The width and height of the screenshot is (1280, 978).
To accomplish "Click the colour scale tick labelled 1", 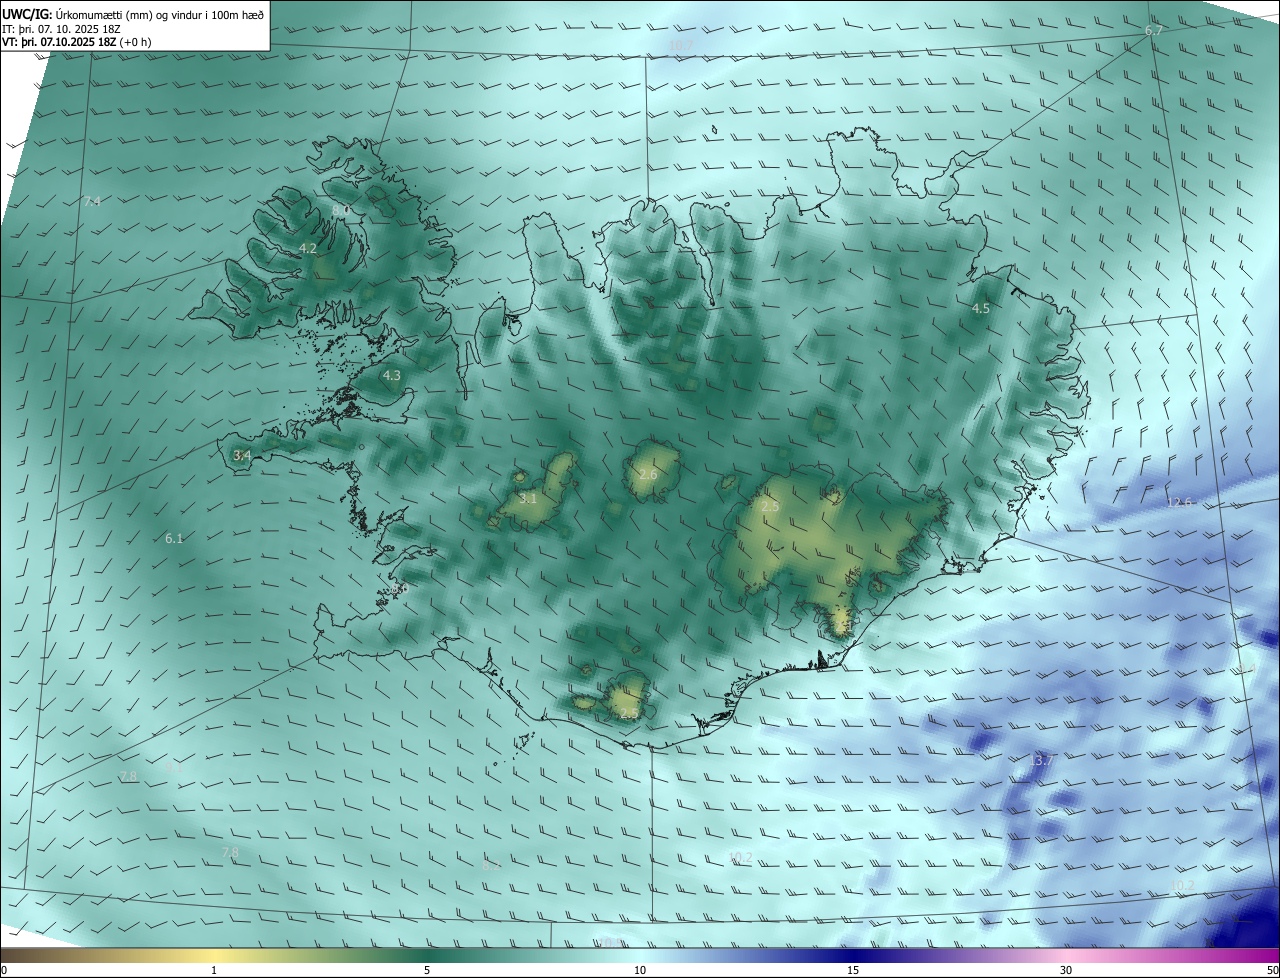I will (x=214, y=970).
